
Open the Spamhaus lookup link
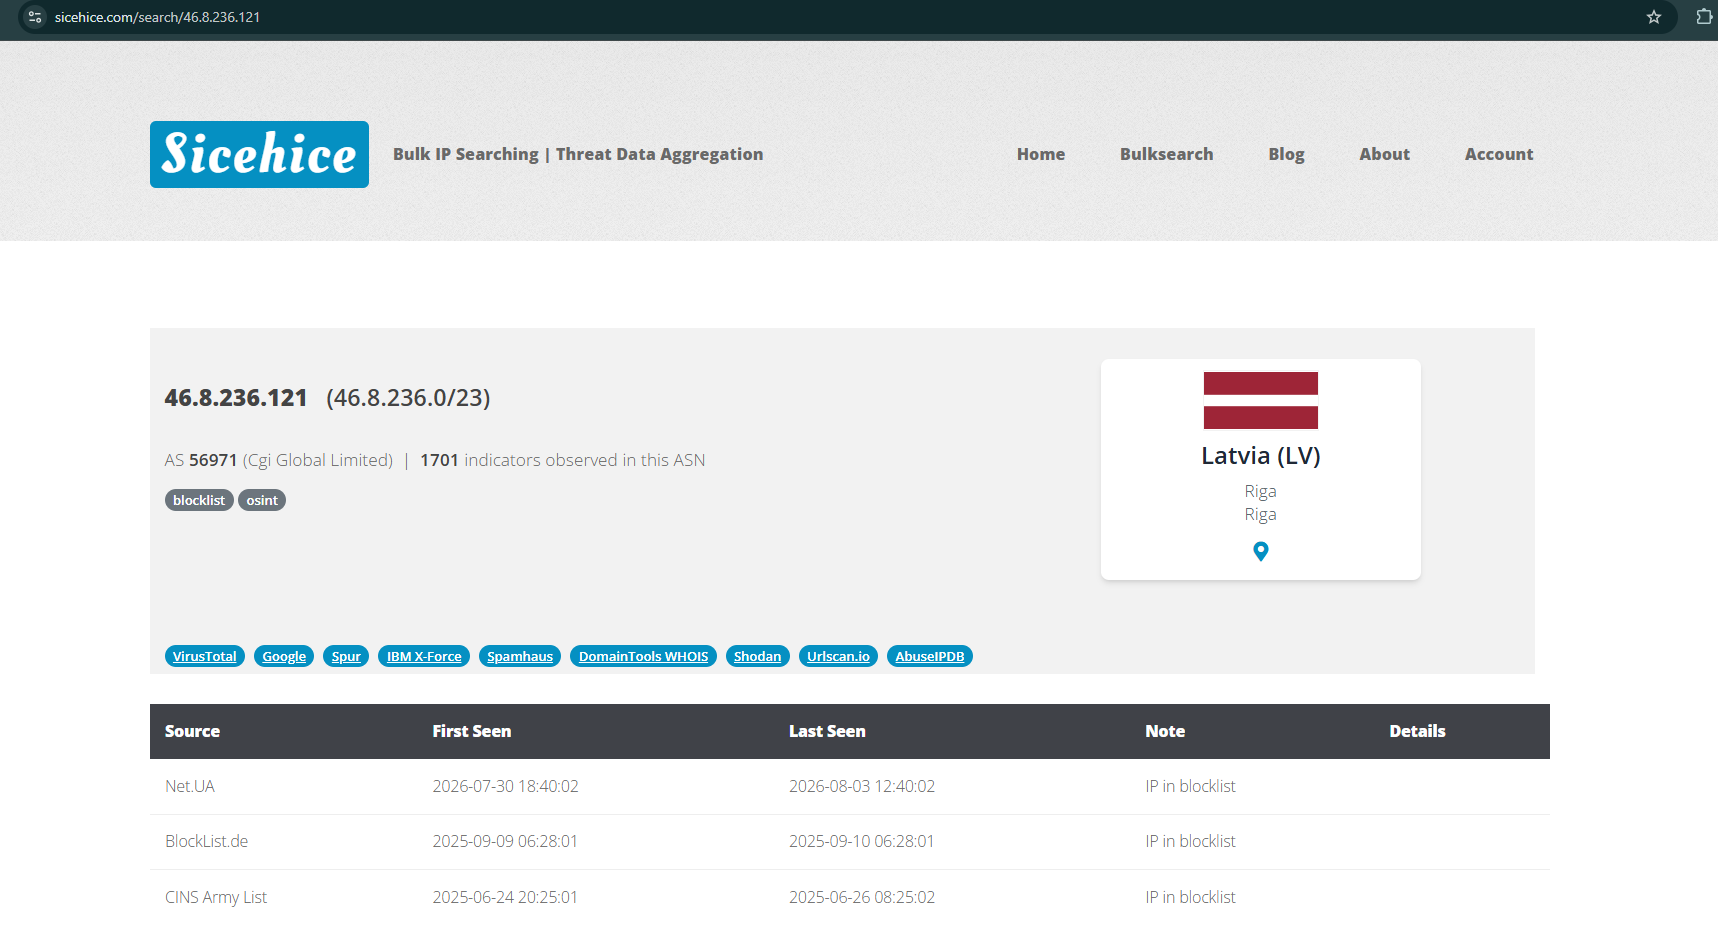coord(520,656)
